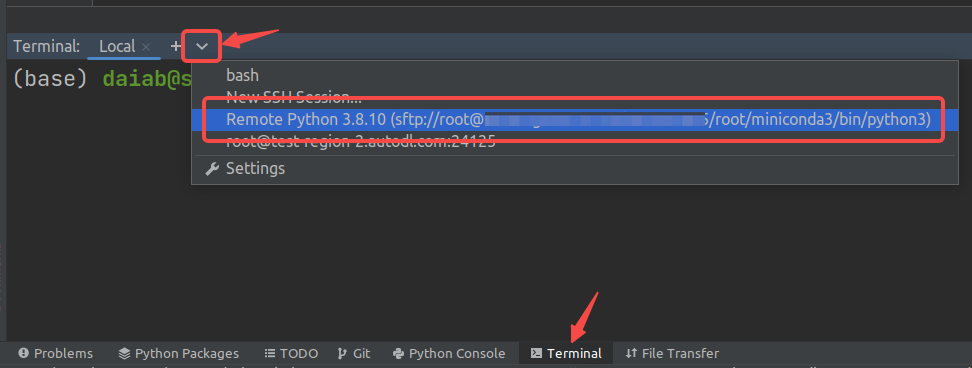
Task: Open the new terminal session dropdown chevron
Action: coord(202,46)
